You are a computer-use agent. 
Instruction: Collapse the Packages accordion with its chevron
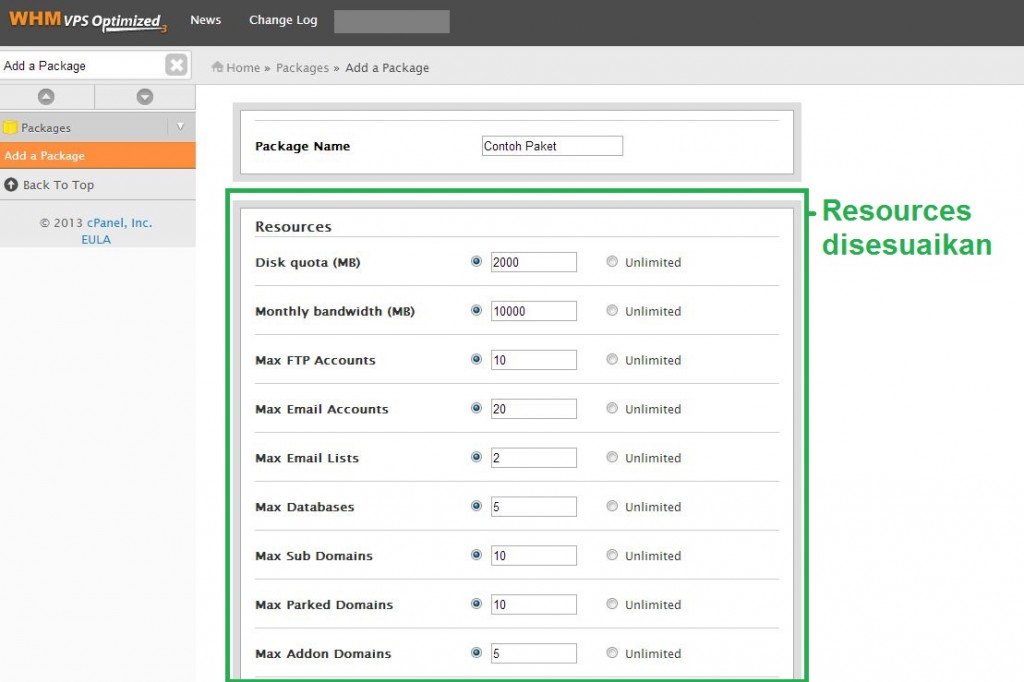click(181, 127)
